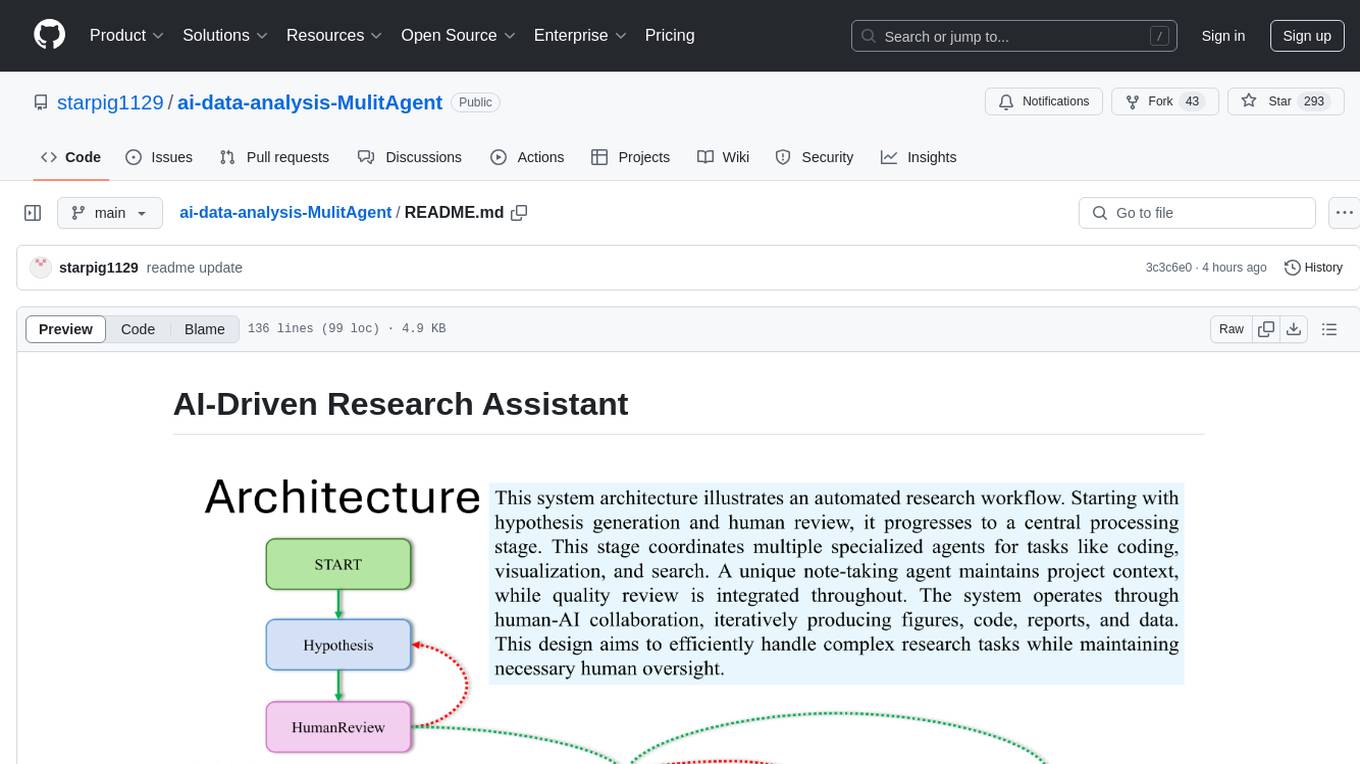Expand the Open Source menu
Viewport: 1360px width, 764px height.
[x=458, y=35]
